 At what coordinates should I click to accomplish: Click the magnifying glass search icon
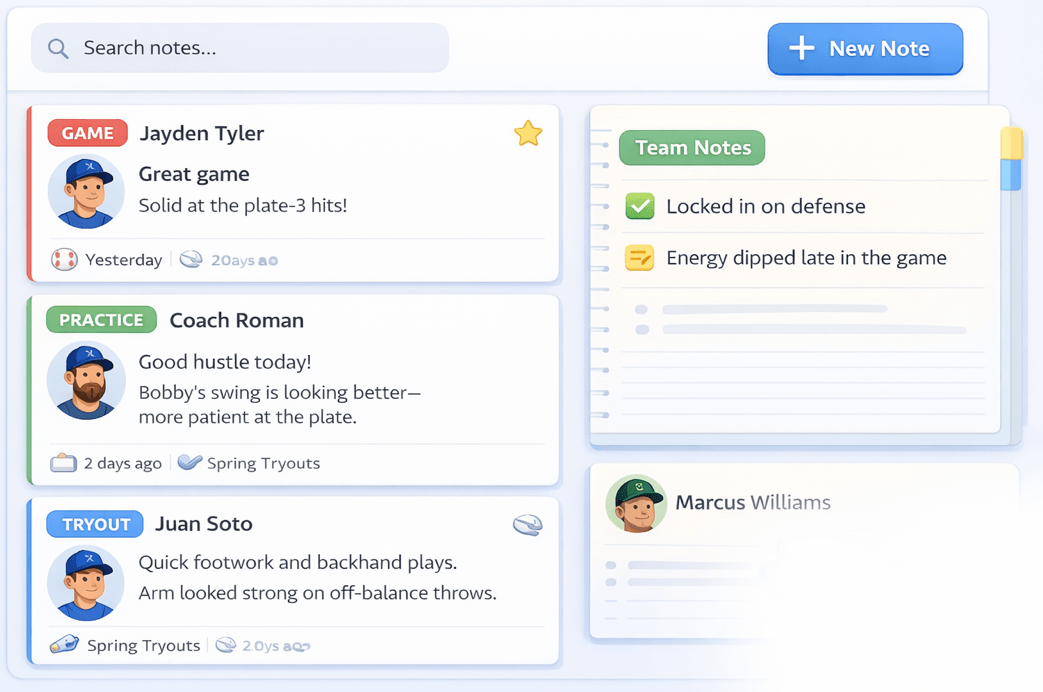pos(58,49)
